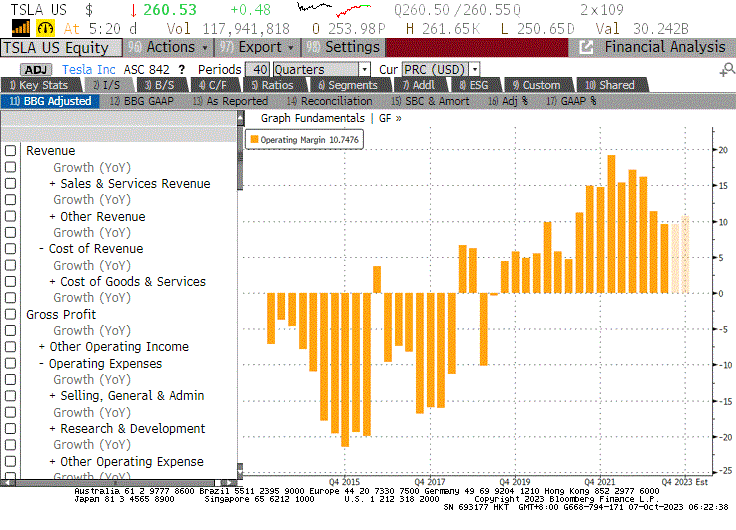Switch to the Key Stats tab
The height and width of the screenshot is (530, 736).
coord(39,85)
